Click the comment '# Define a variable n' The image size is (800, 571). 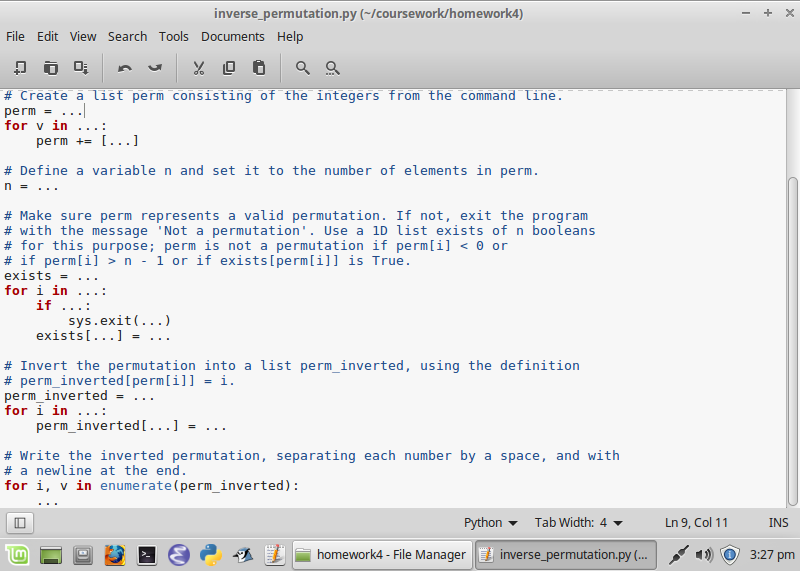tap(271, 171)
